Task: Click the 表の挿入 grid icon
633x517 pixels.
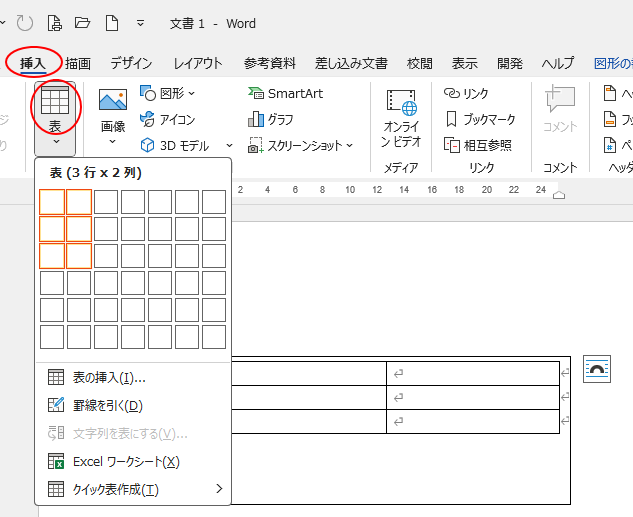Action: pos(56,377)
